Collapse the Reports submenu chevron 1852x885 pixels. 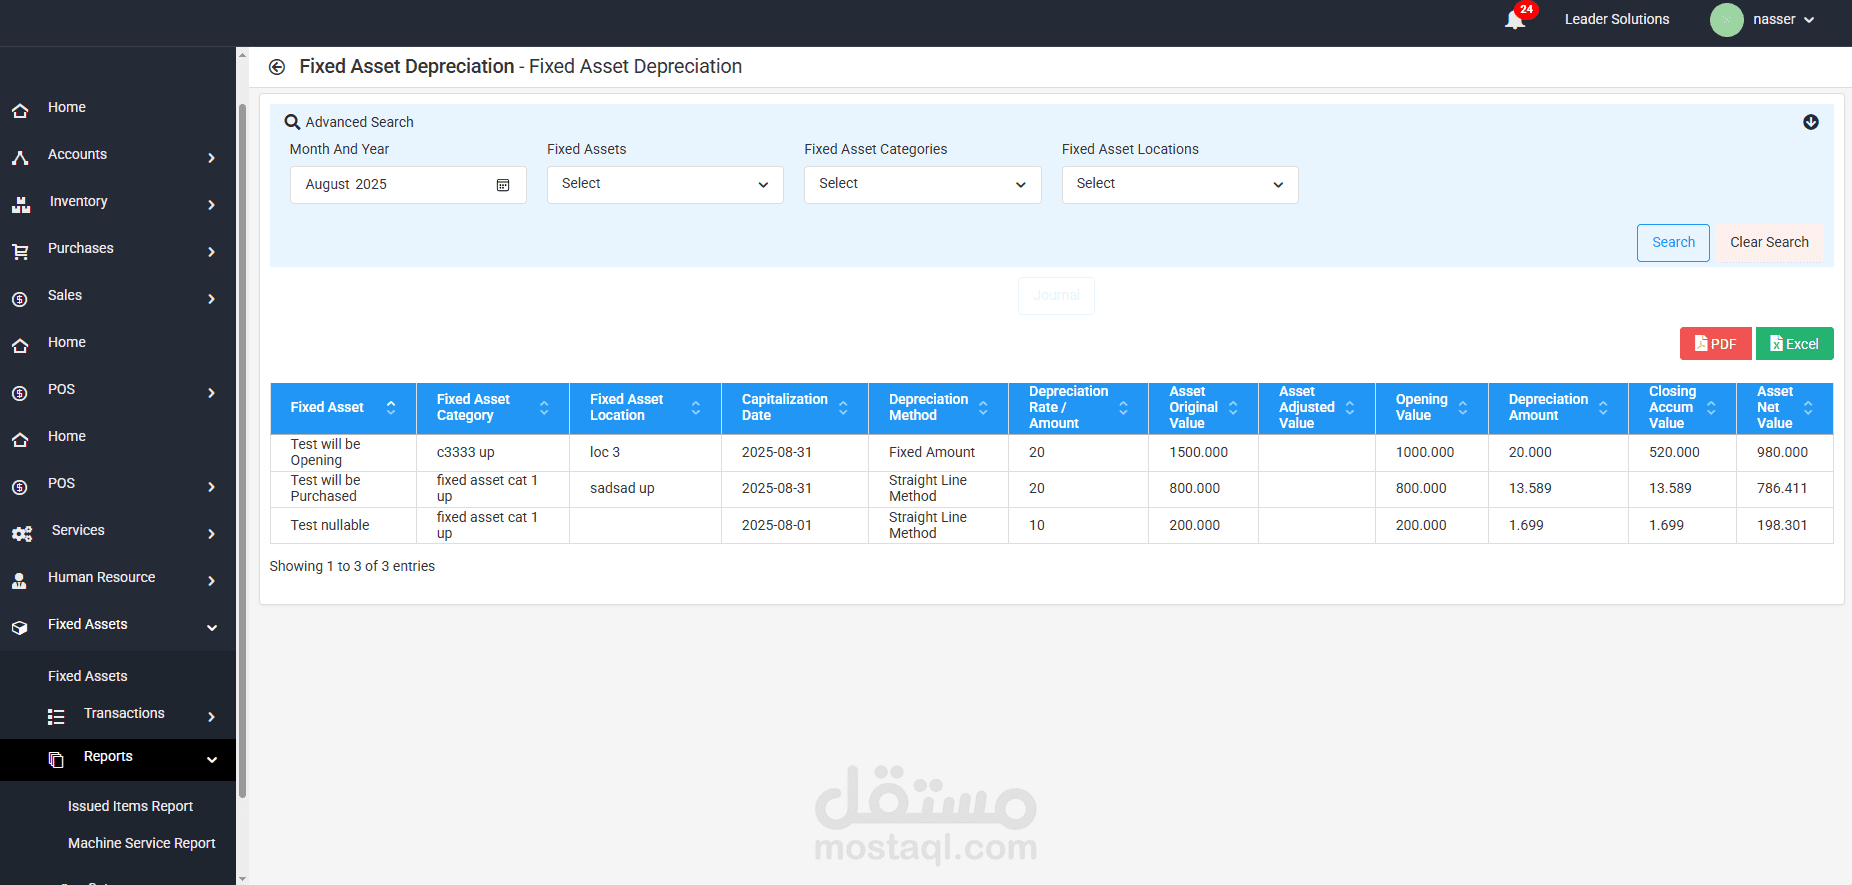[211, 760]
